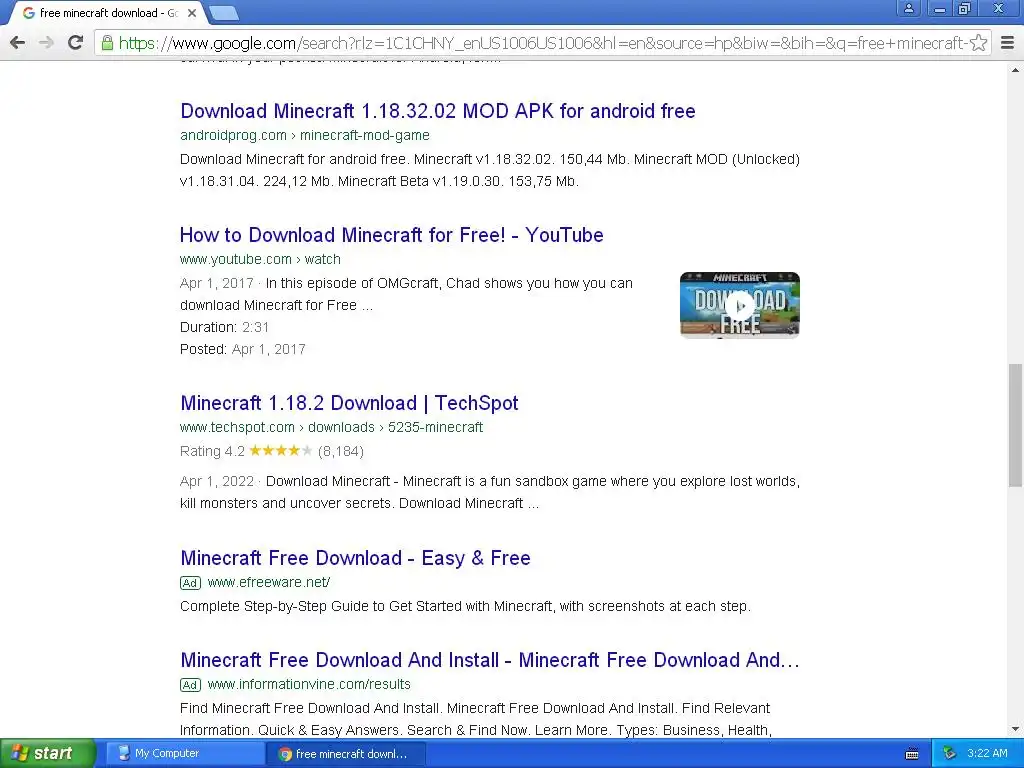Open 'Minecraft 1.18.2 Download | TechSpot' result
Viewport: 1024px width, 768px height.
pyautogui.click(x=349, y=403)
